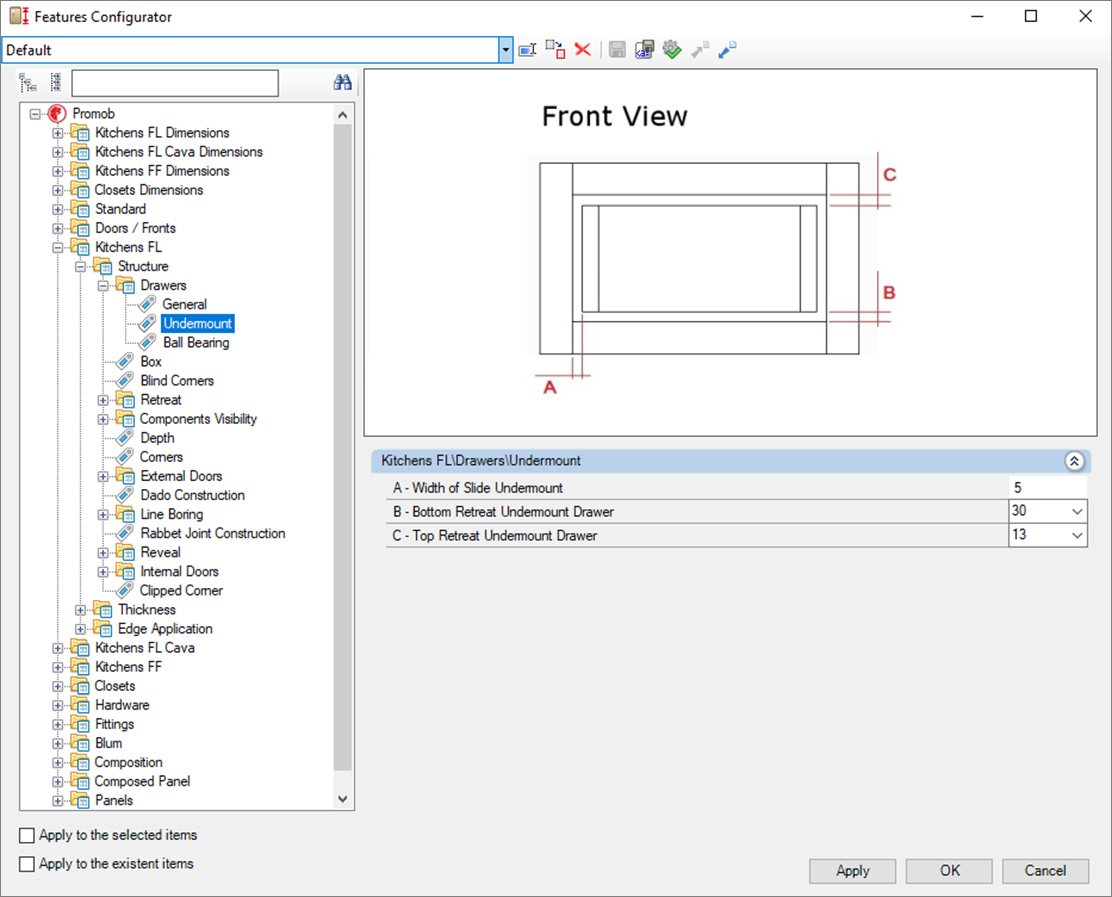The width and height of the screenshot is (1112, 897).
Task: Click the rename configuration icon in toolbar
Action: [528, 50]
